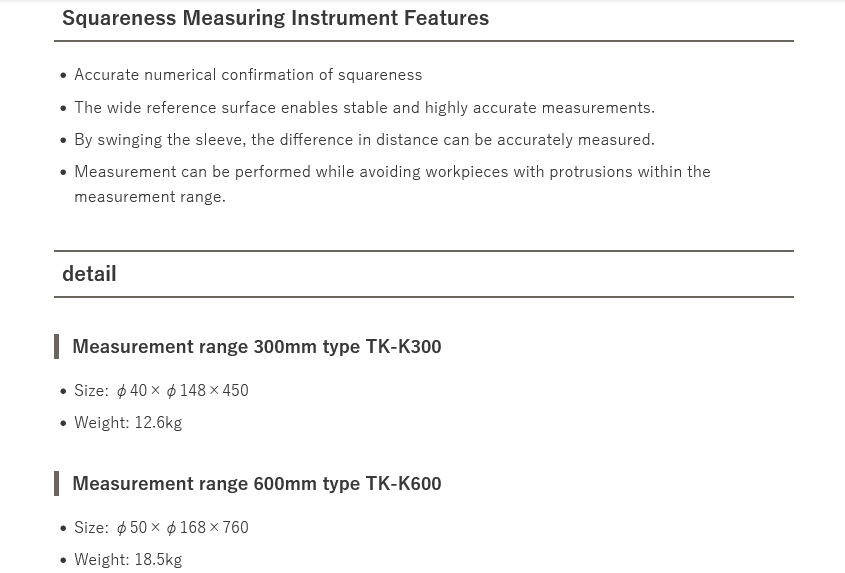
Task: Click the bullet dot before "Accurate numerical confirmation"
Action: 63,76
